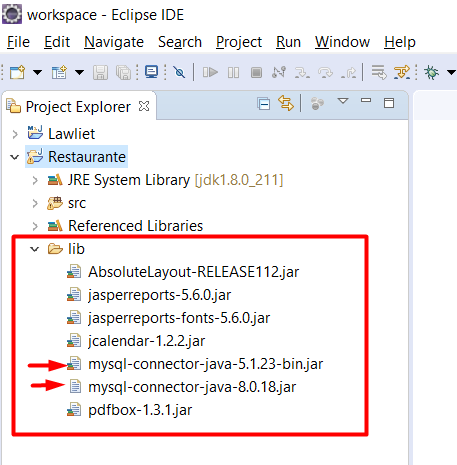This screenshot has height=465, width=457.
Task: Select mysql-connector-java-5.1.23-bin.jar
Action: [x=205, y=364]
